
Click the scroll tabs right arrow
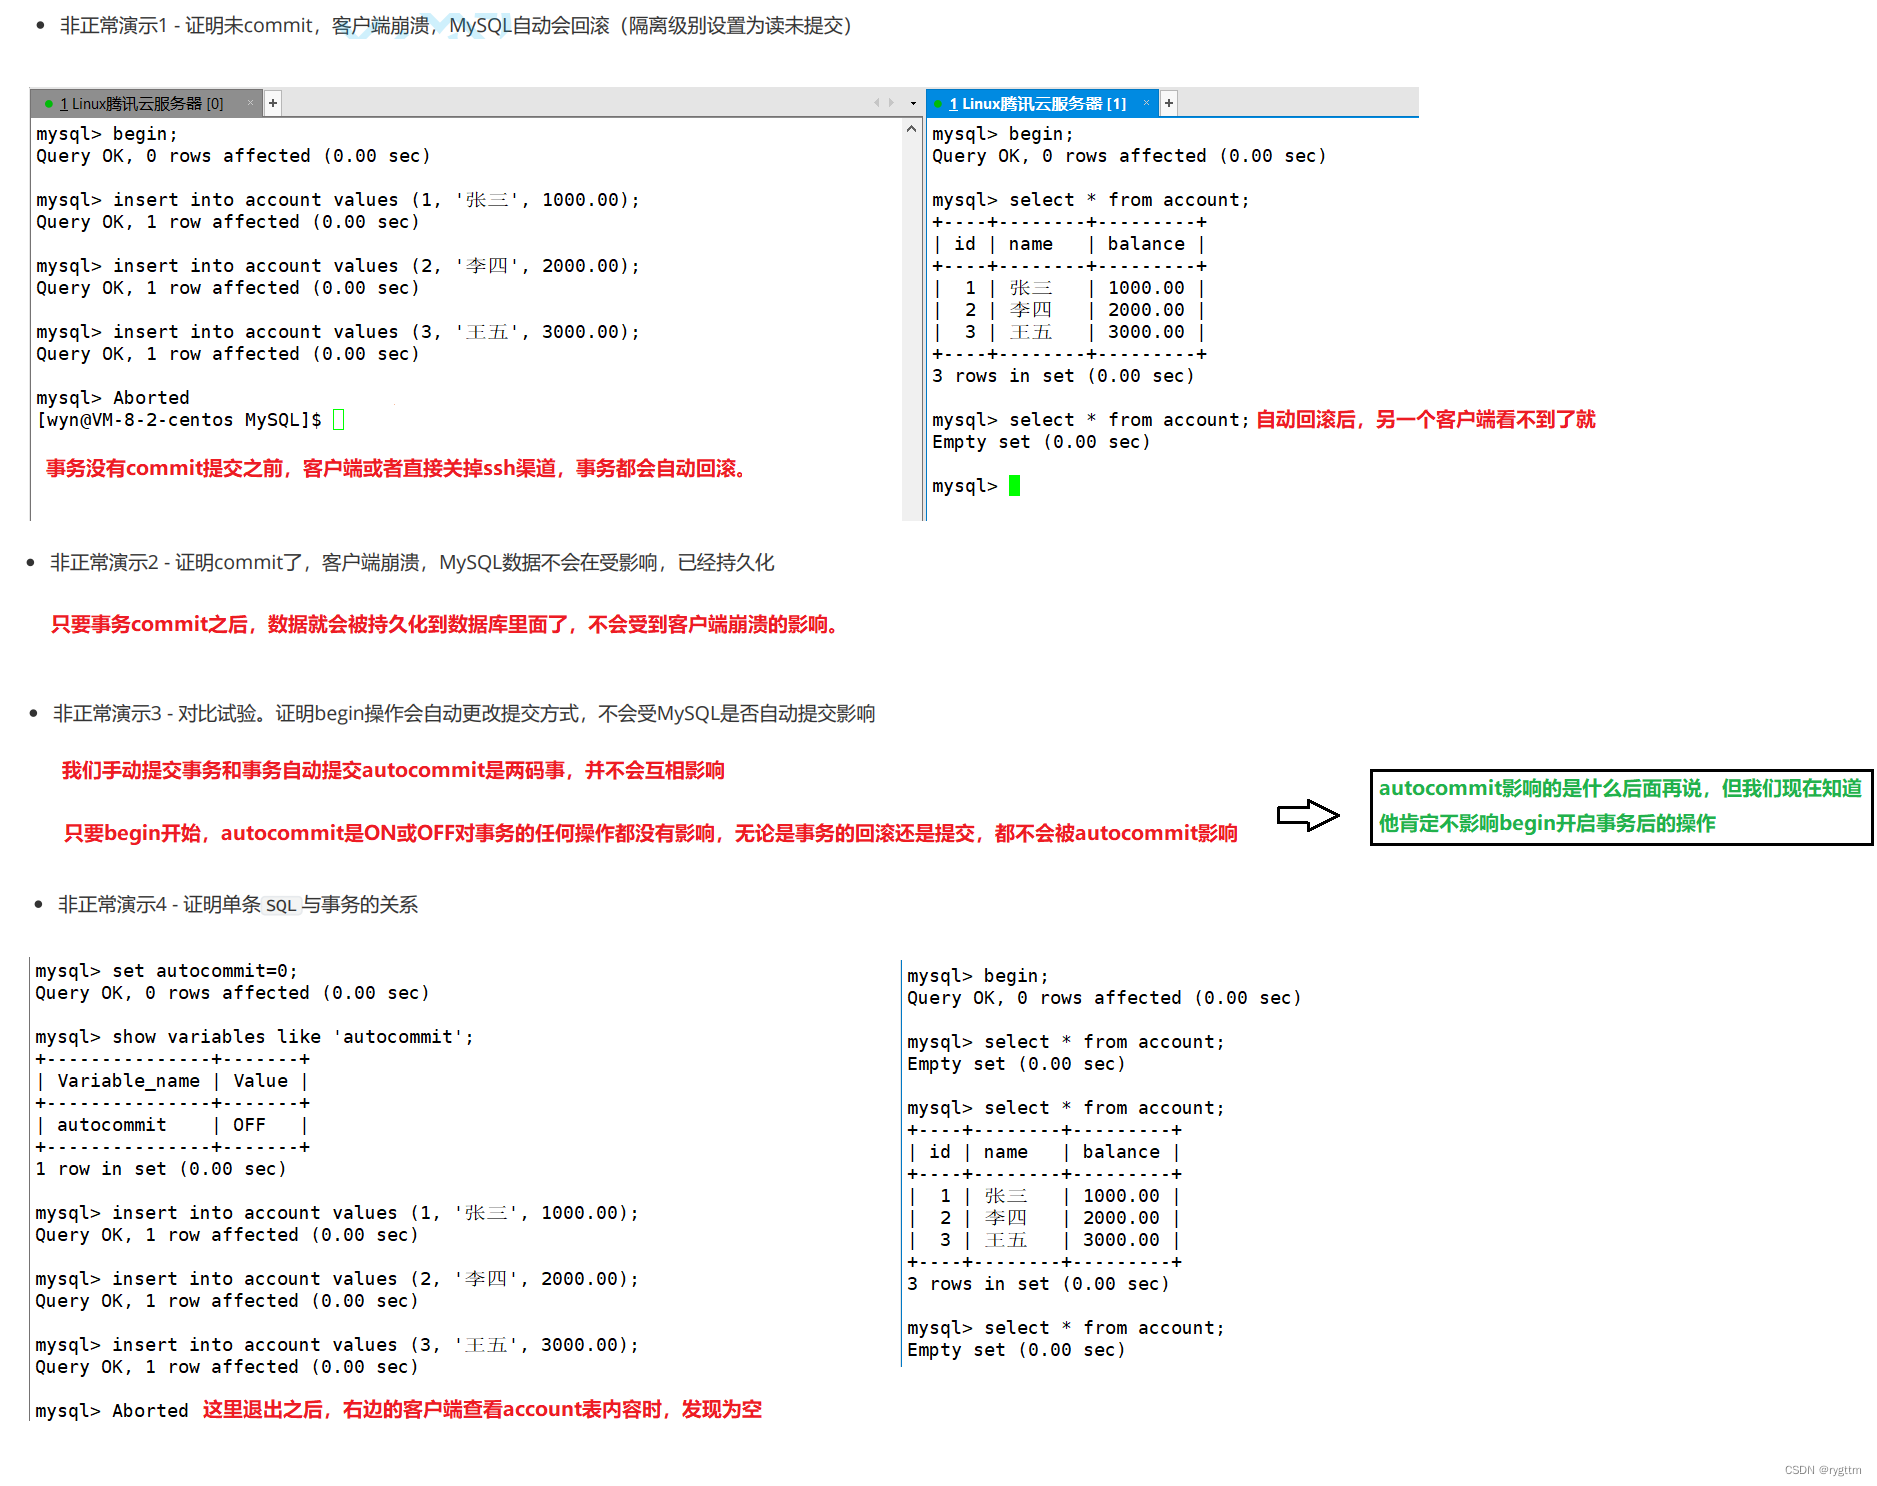[891, 103]
